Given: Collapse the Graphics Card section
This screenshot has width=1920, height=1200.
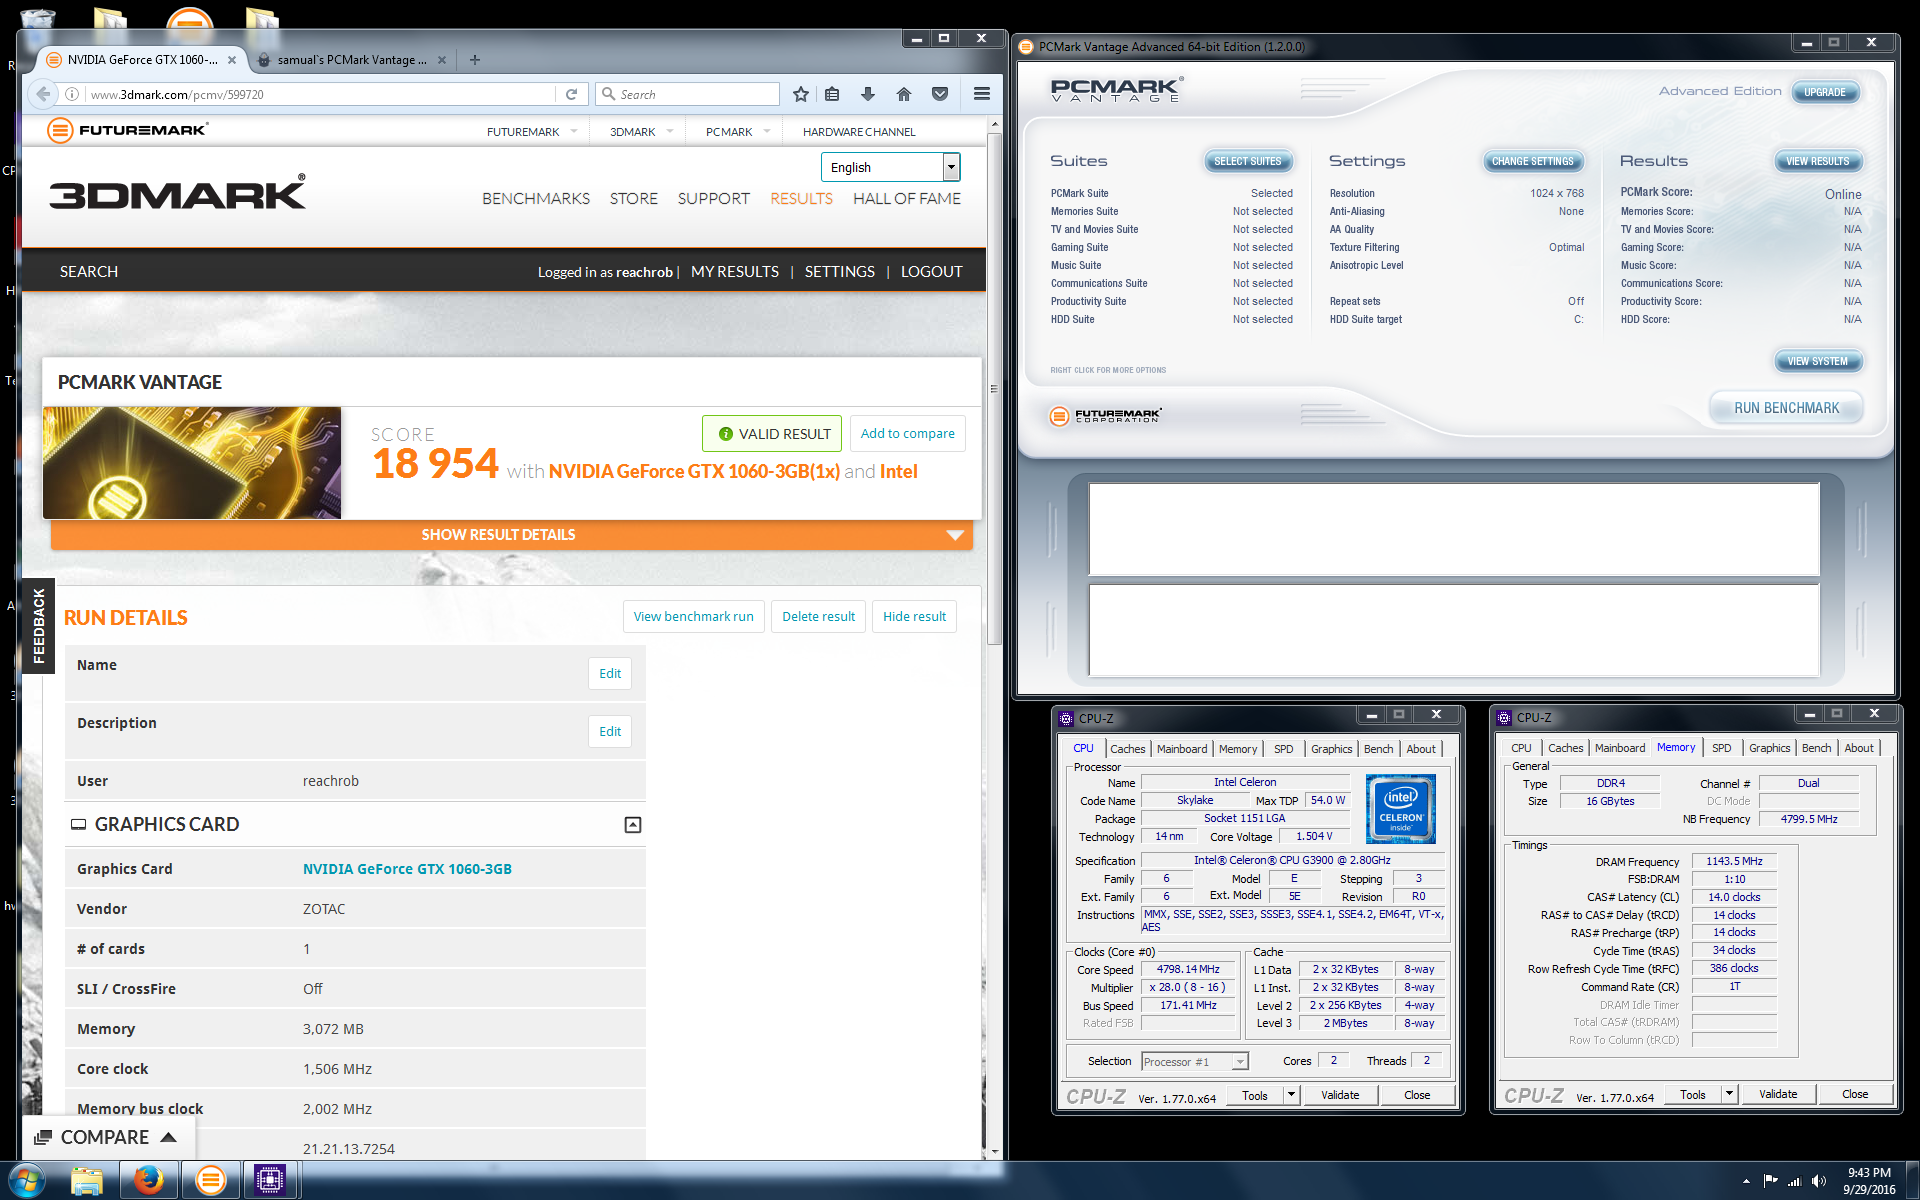Looking at the screenshot, I should pyautogui.click(x=633, y=825).
